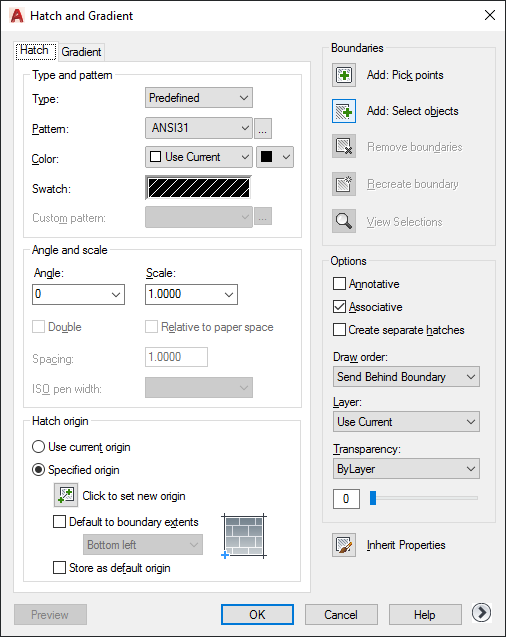Click the hatch pattern Swatch preview
The image size is (506, 637).
point(199,188)
